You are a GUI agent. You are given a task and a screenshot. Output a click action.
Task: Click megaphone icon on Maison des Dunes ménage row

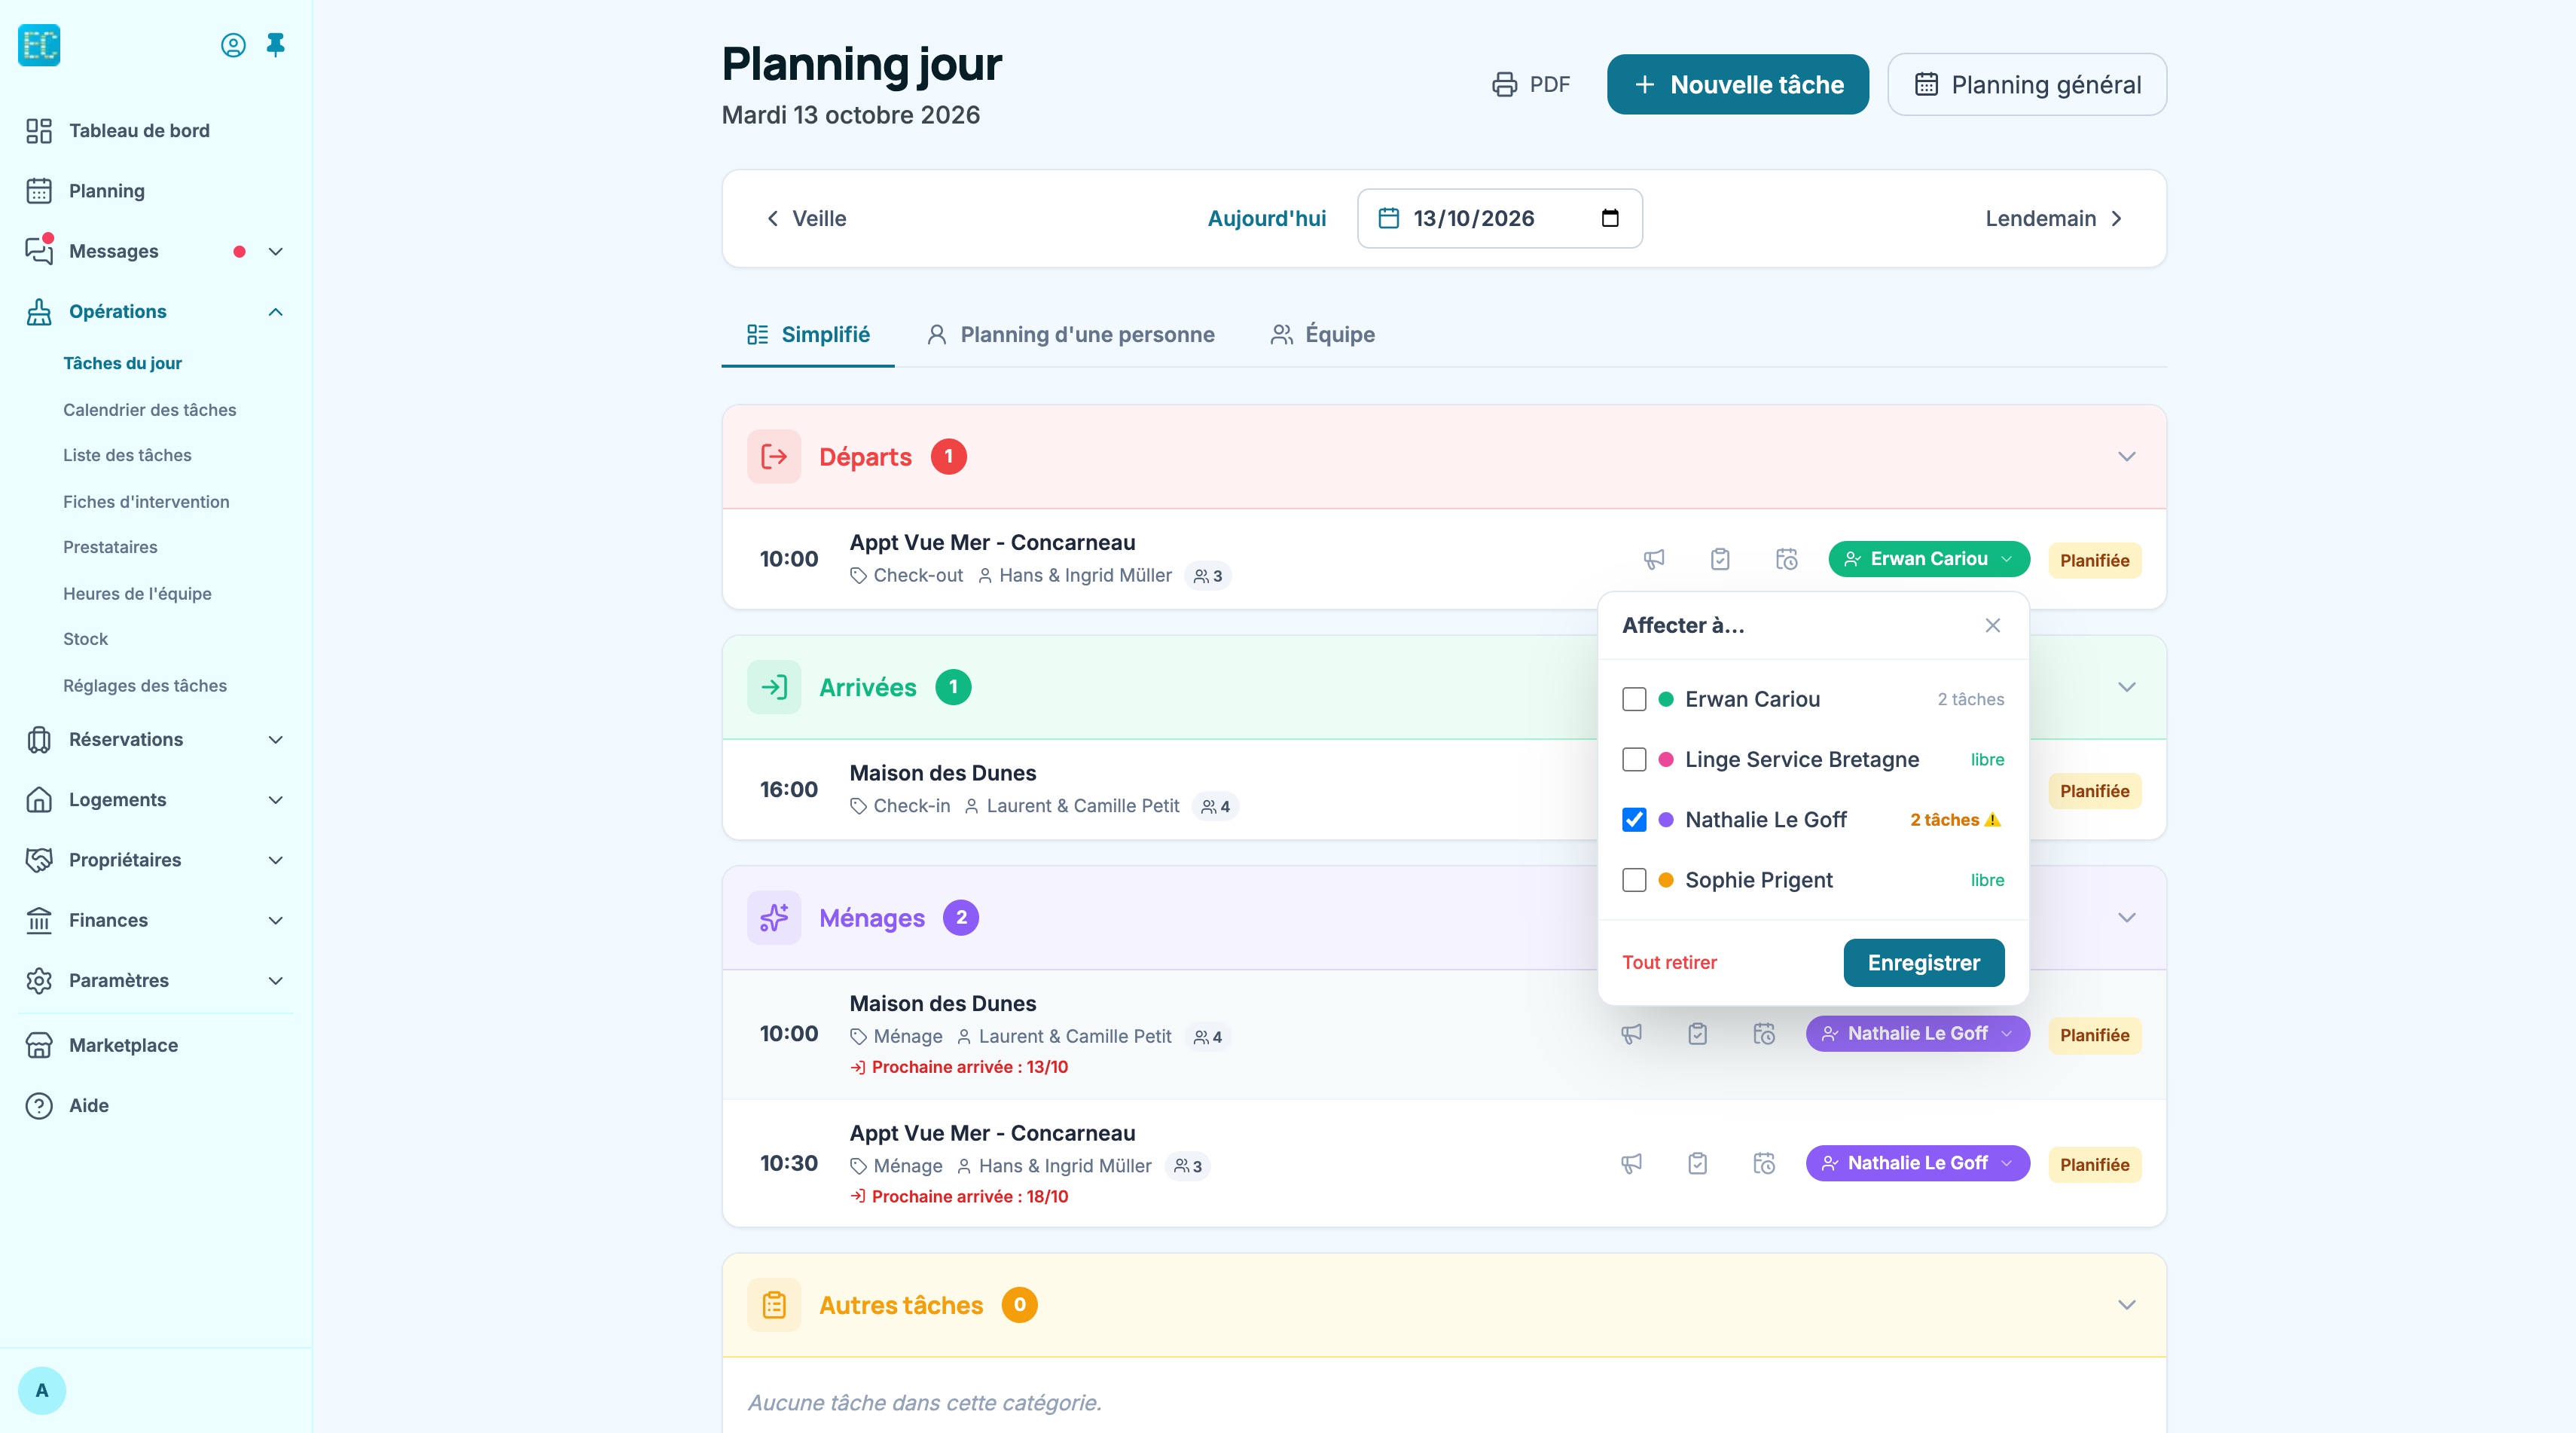click(x=1631, y=1034)
